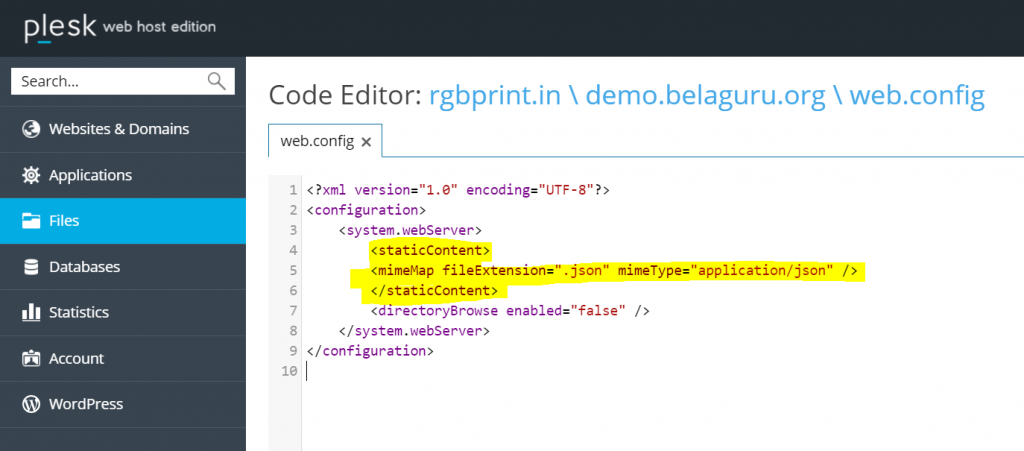Click the Applications gear icon
The image size is (1024, 451).
[31, 176]
